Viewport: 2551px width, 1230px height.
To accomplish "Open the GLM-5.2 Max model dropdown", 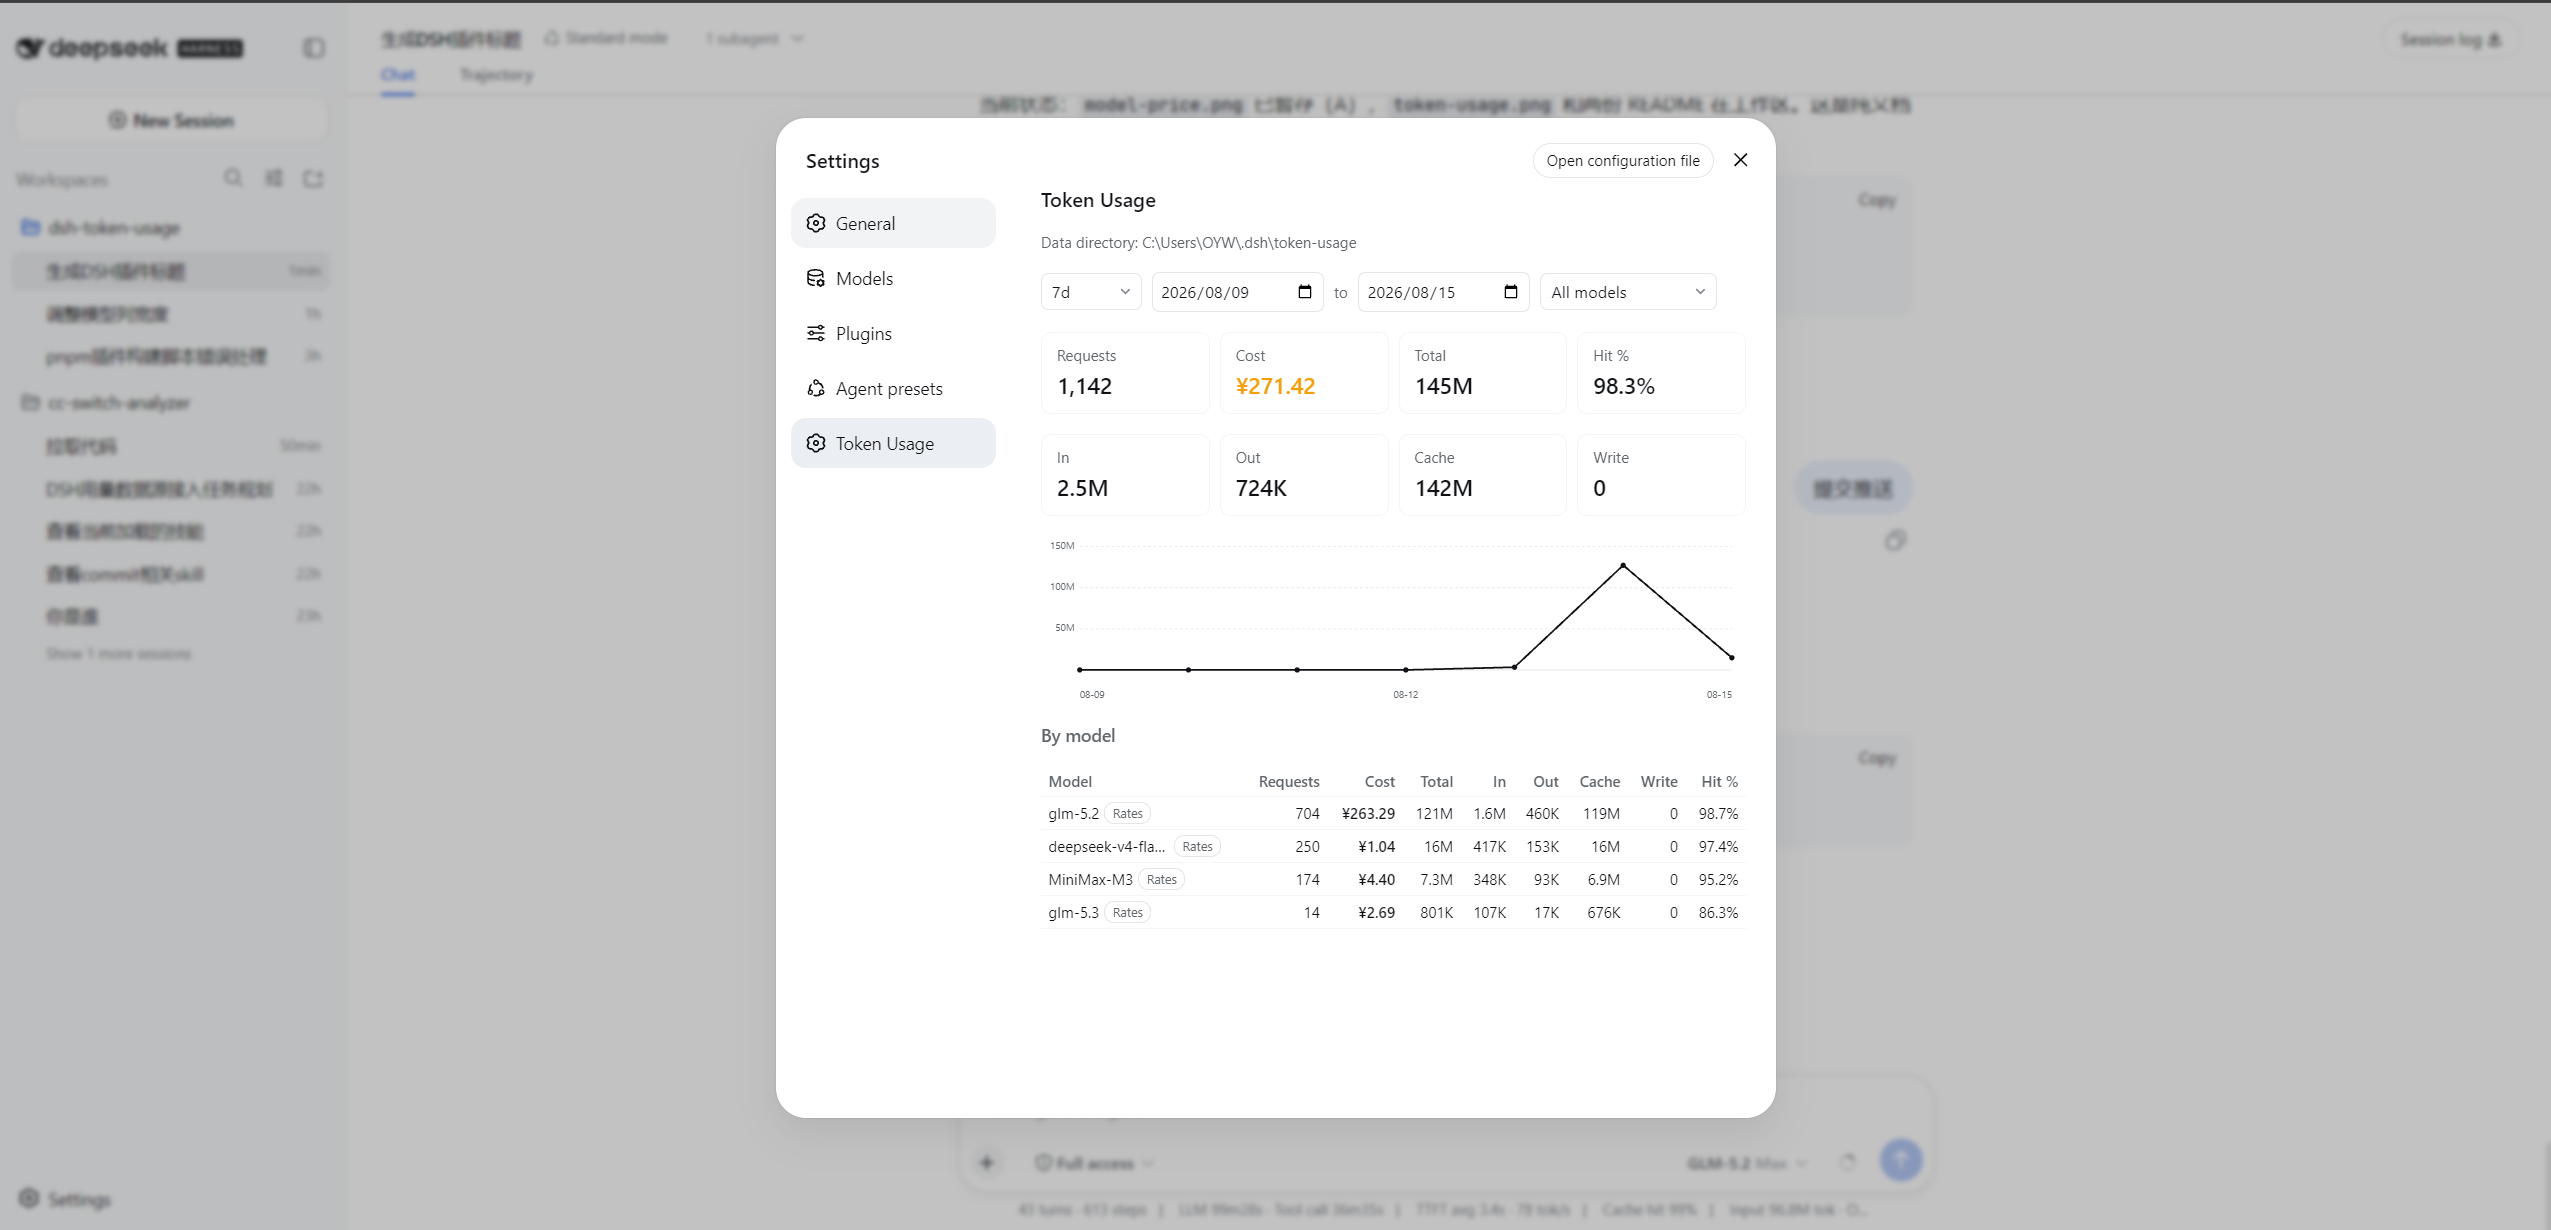I will coord(1747,1163).
